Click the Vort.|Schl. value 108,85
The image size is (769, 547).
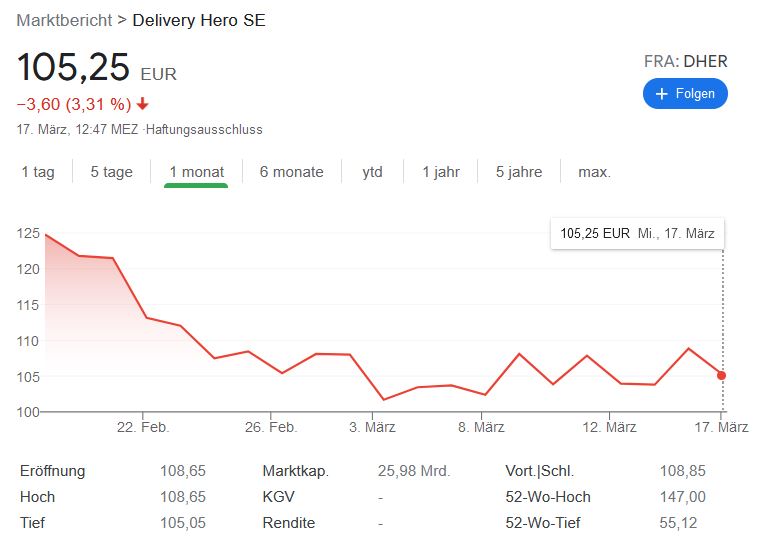pyautogui.click(x=683, y=471)
